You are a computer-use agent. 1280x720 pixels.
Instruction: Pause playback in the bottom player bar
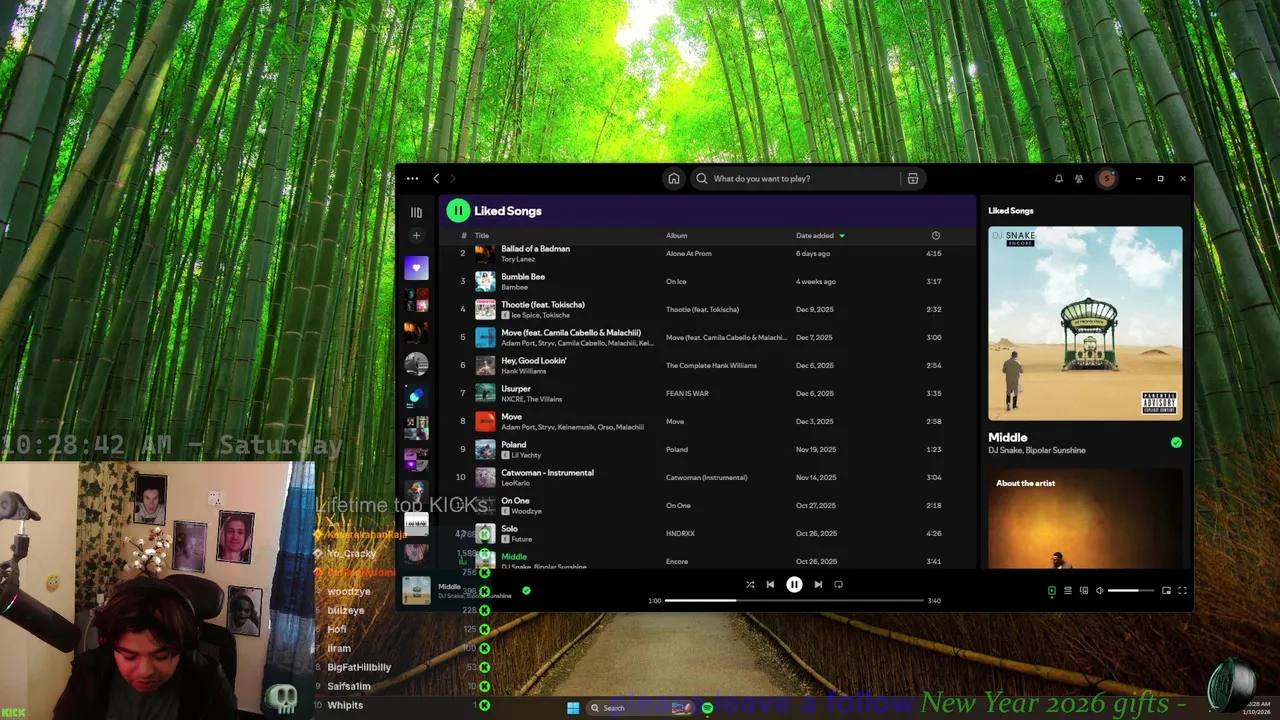click(794, 585)
